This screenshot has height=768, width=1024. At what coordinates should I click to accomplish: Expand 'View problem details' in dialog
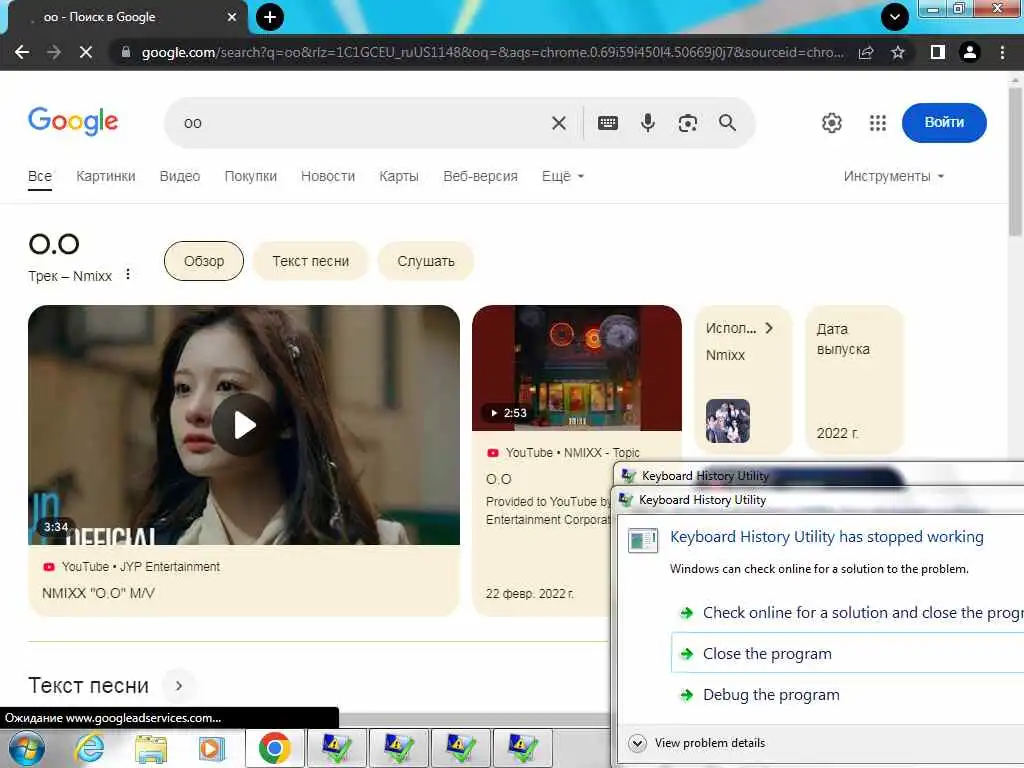pyautogui.click(x=696, y=743)
